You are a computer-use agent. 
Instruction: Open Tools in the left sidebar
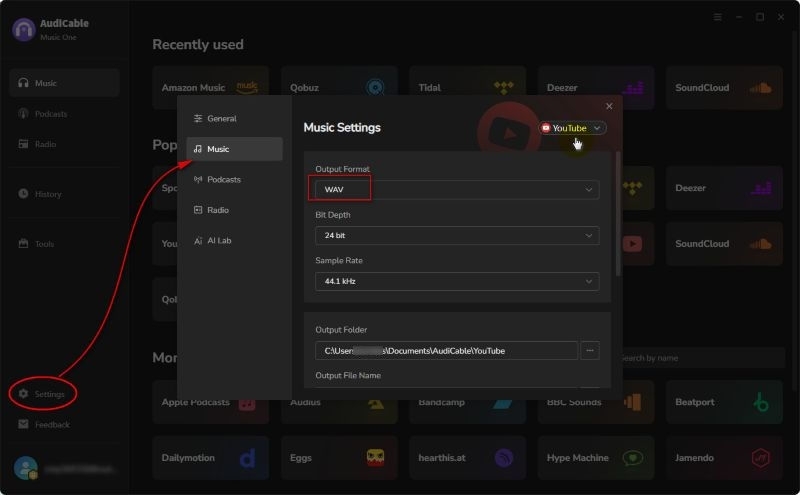coord(64,244)
